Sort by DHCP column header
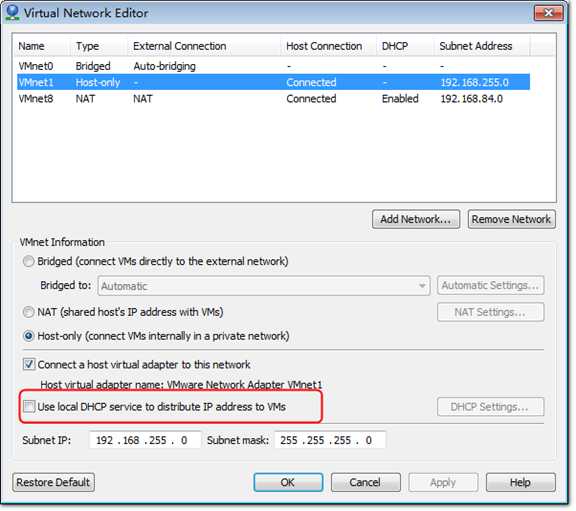This screenshot has width=576, height=511. [x=405, y=46]
